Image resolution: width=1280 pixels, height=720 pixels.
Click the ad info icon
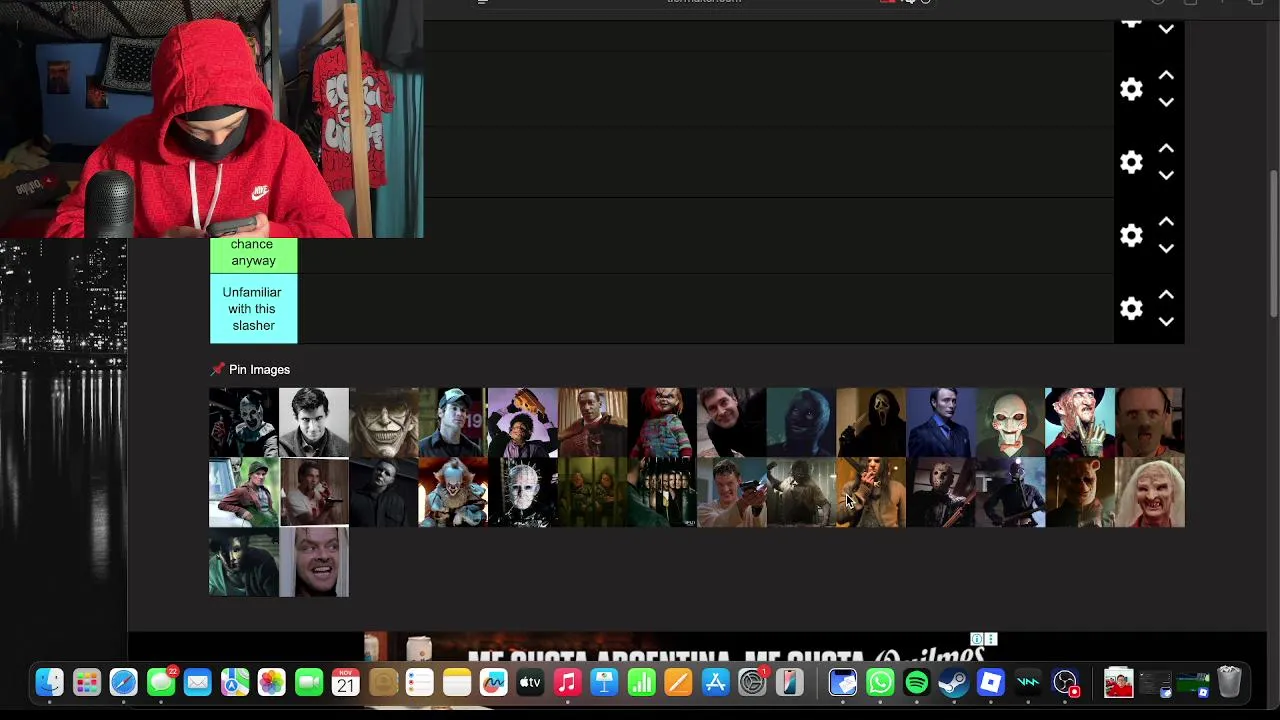(x=977, y=639)
